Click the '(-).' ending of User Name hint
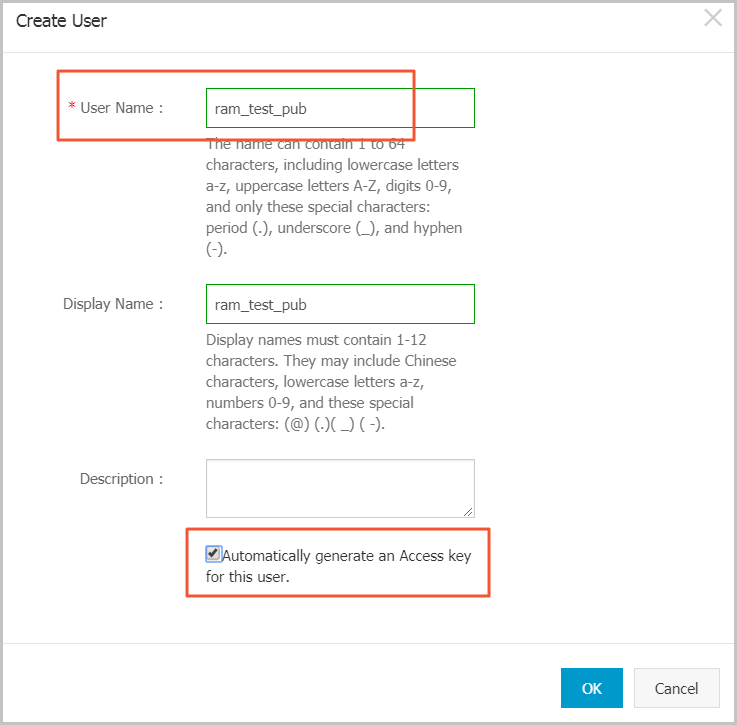 click(x=216, y=249)
